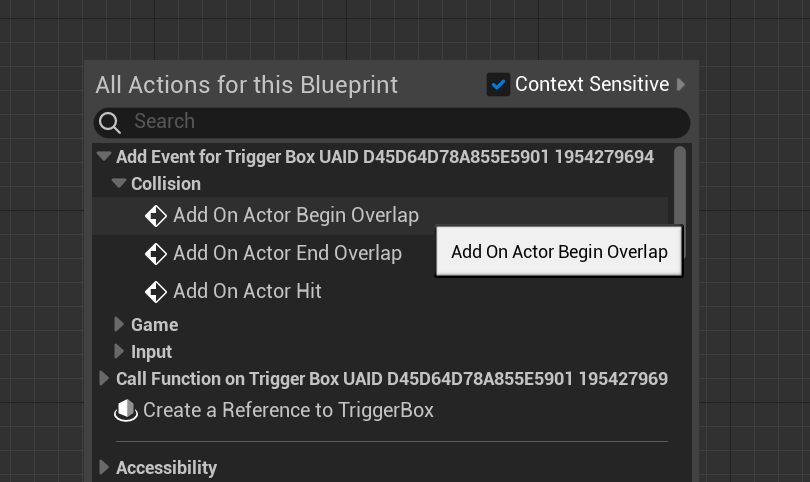Expand Call Function on Trigger Box section
This screenshot has width=810, height=482.
pyautogui.click(x=104, y=379)
